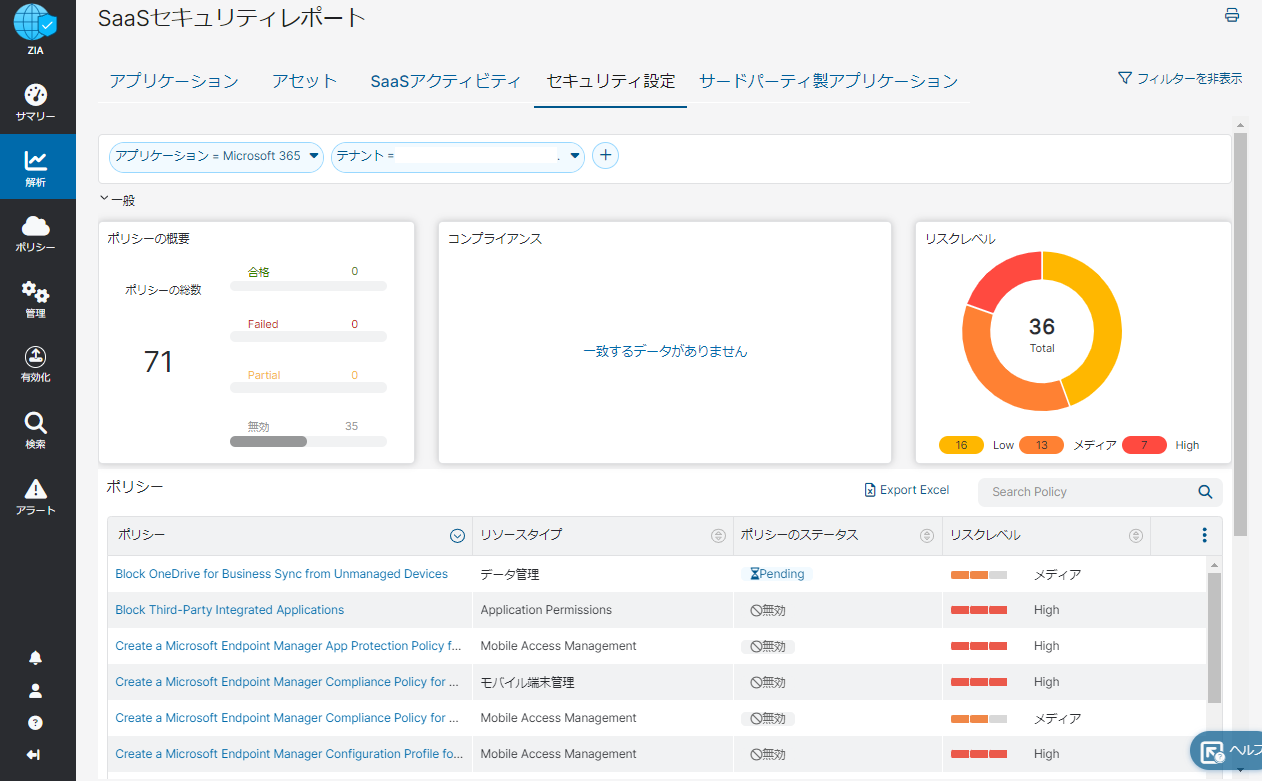Sort by リソースタイプ column
Viewport: 1262px width, 781px height.
point(717,536)
